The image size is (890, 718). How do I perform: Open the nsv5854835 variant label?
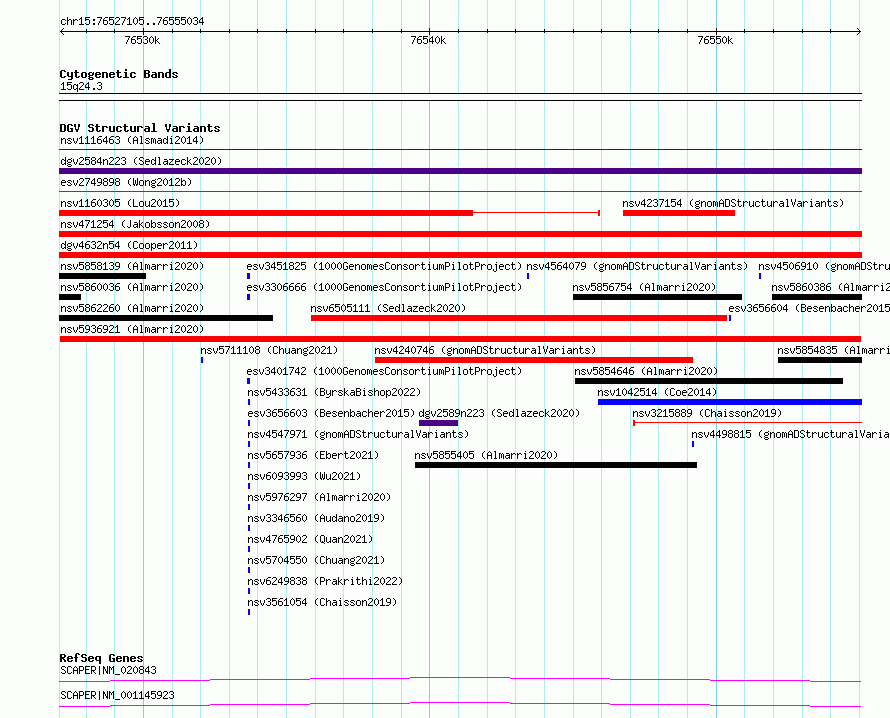click(833, 350)
